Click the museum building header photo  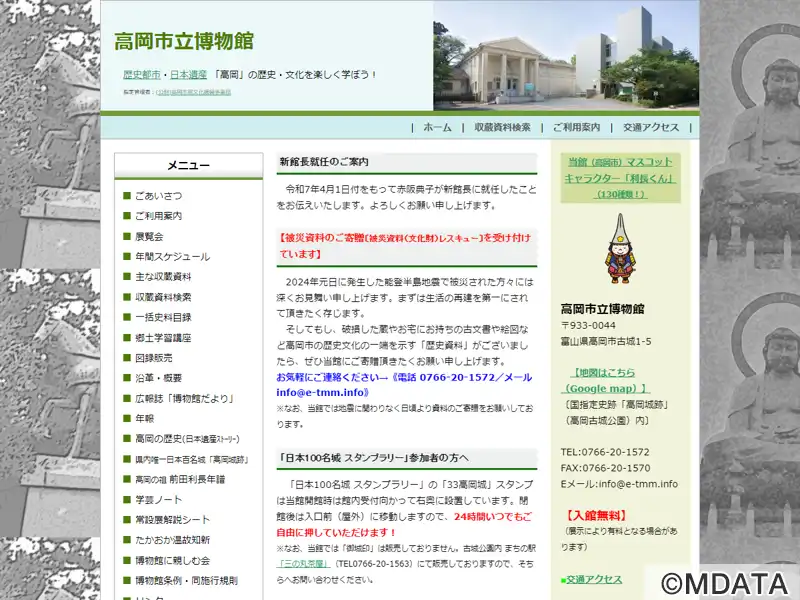566,56
